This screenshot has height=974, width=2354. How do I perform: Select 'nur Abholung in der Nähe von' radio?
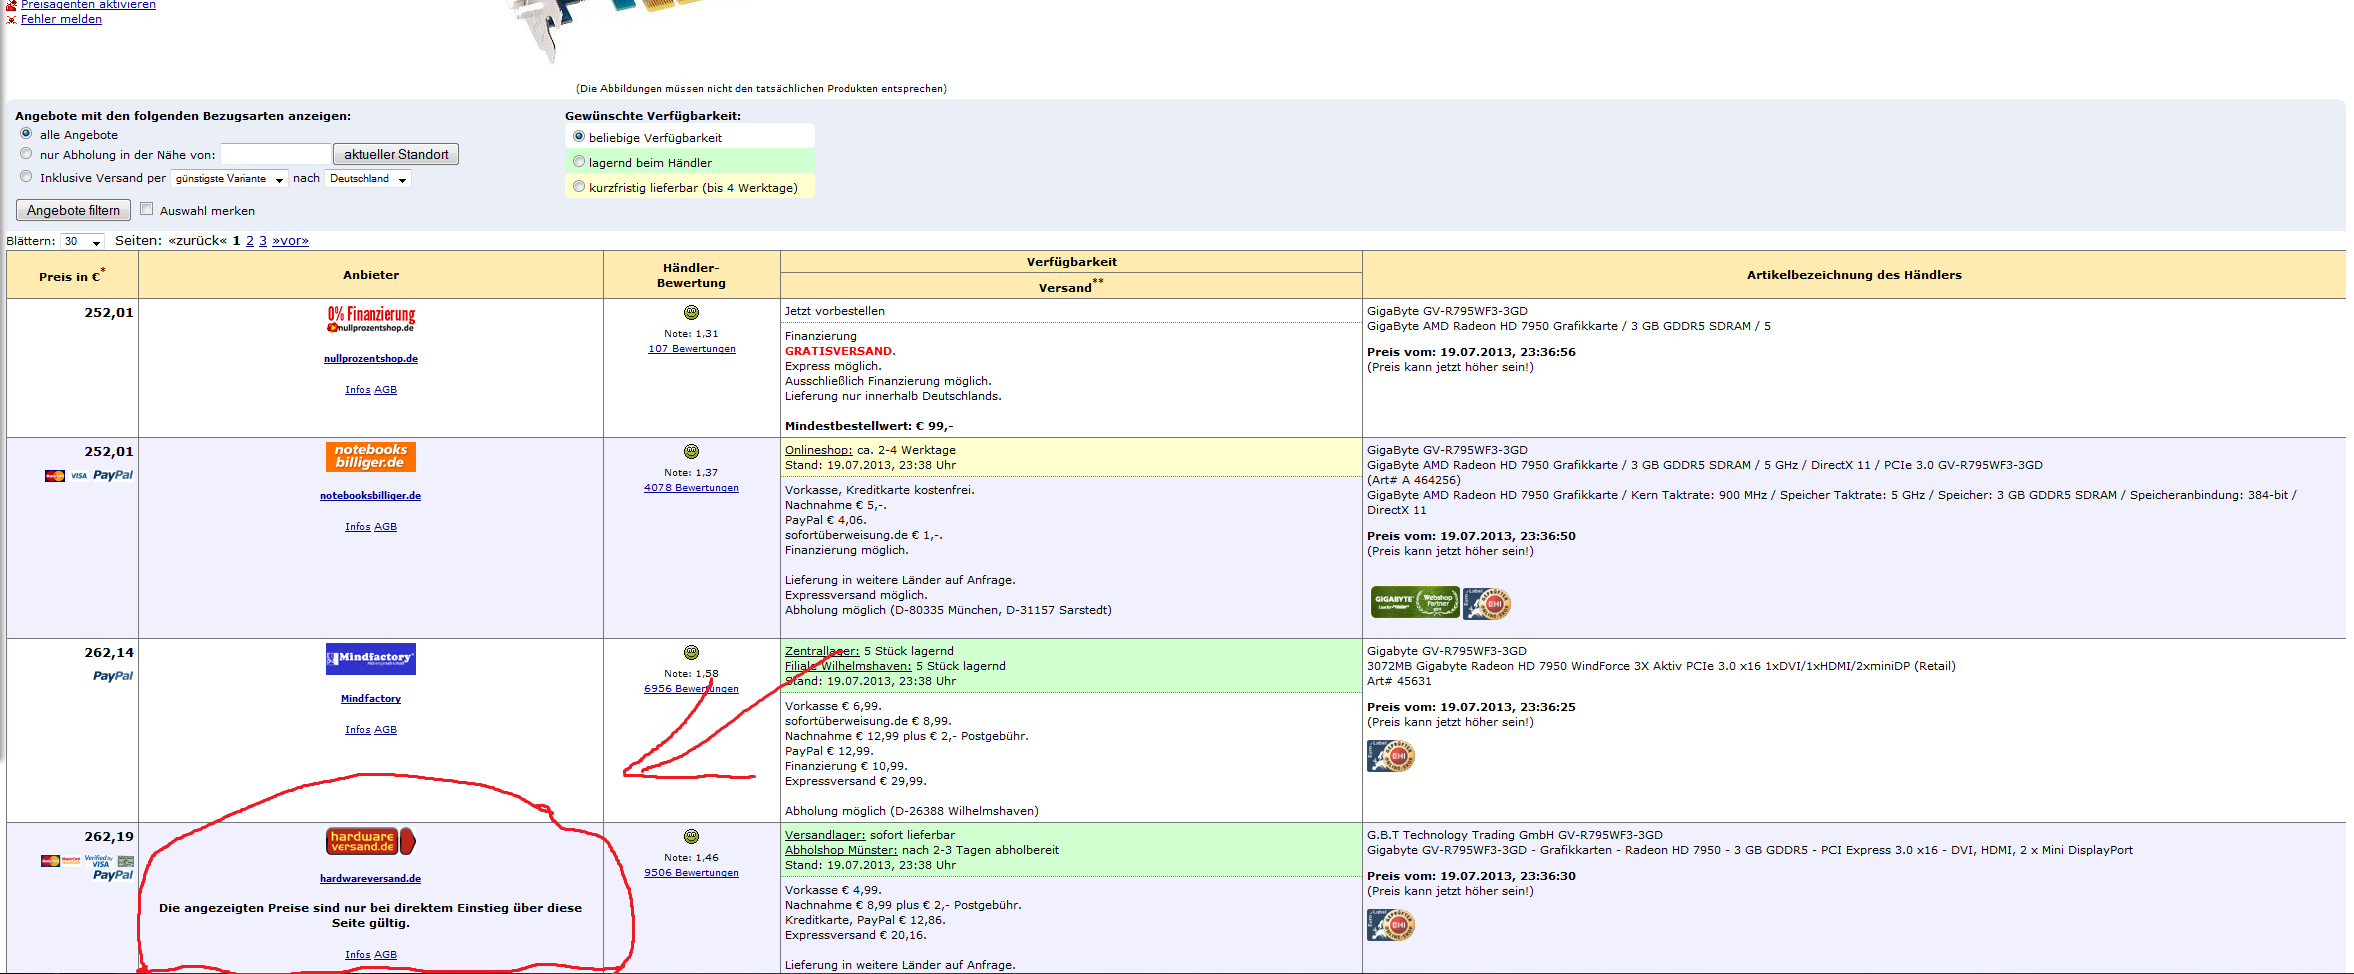click(x=26, y=153)
